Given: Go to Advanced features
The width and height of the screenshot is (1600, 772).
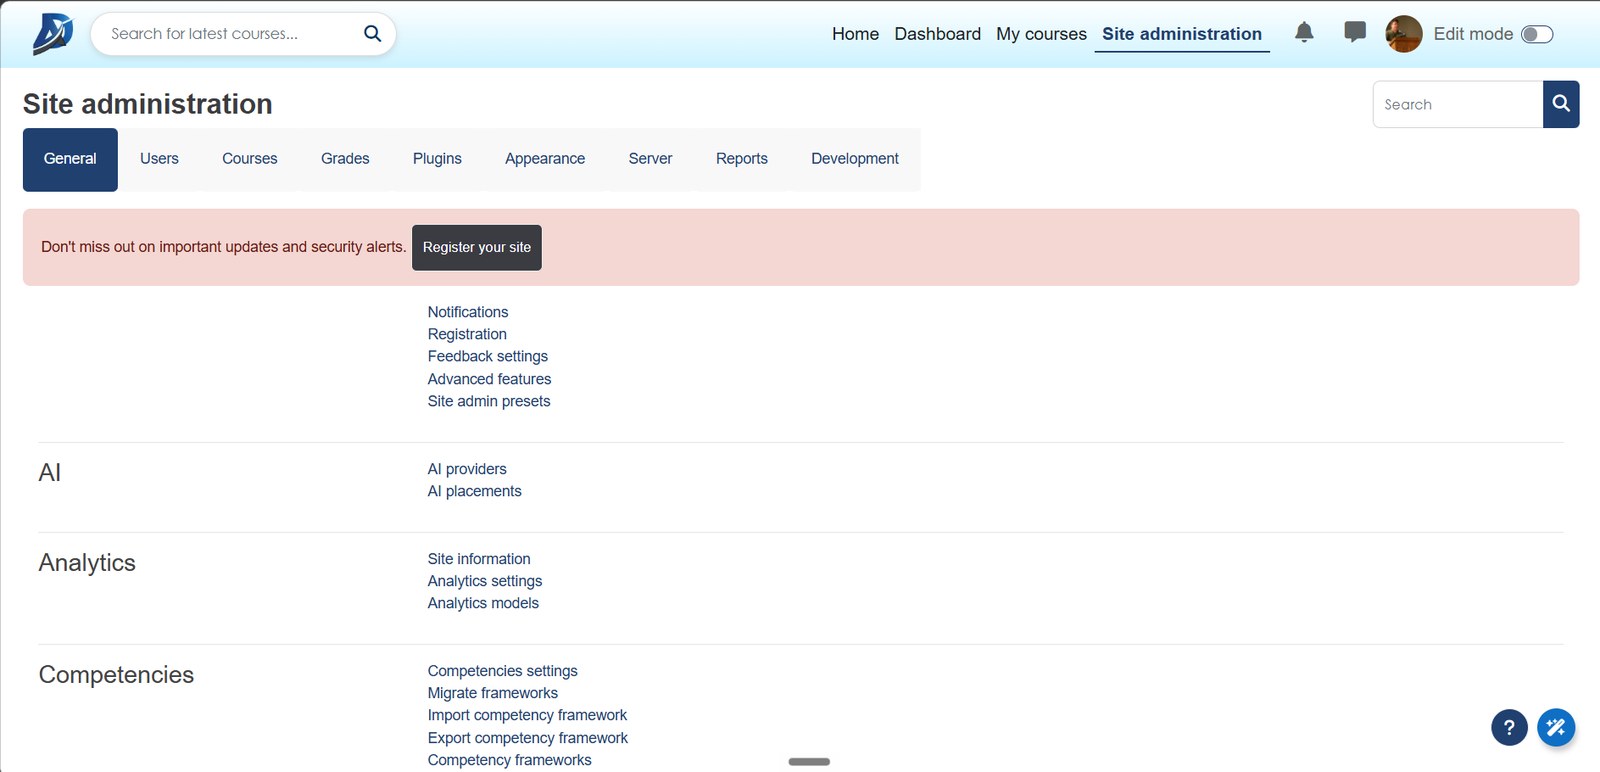Looking at the screenshot, I should (x=489, y=379).
